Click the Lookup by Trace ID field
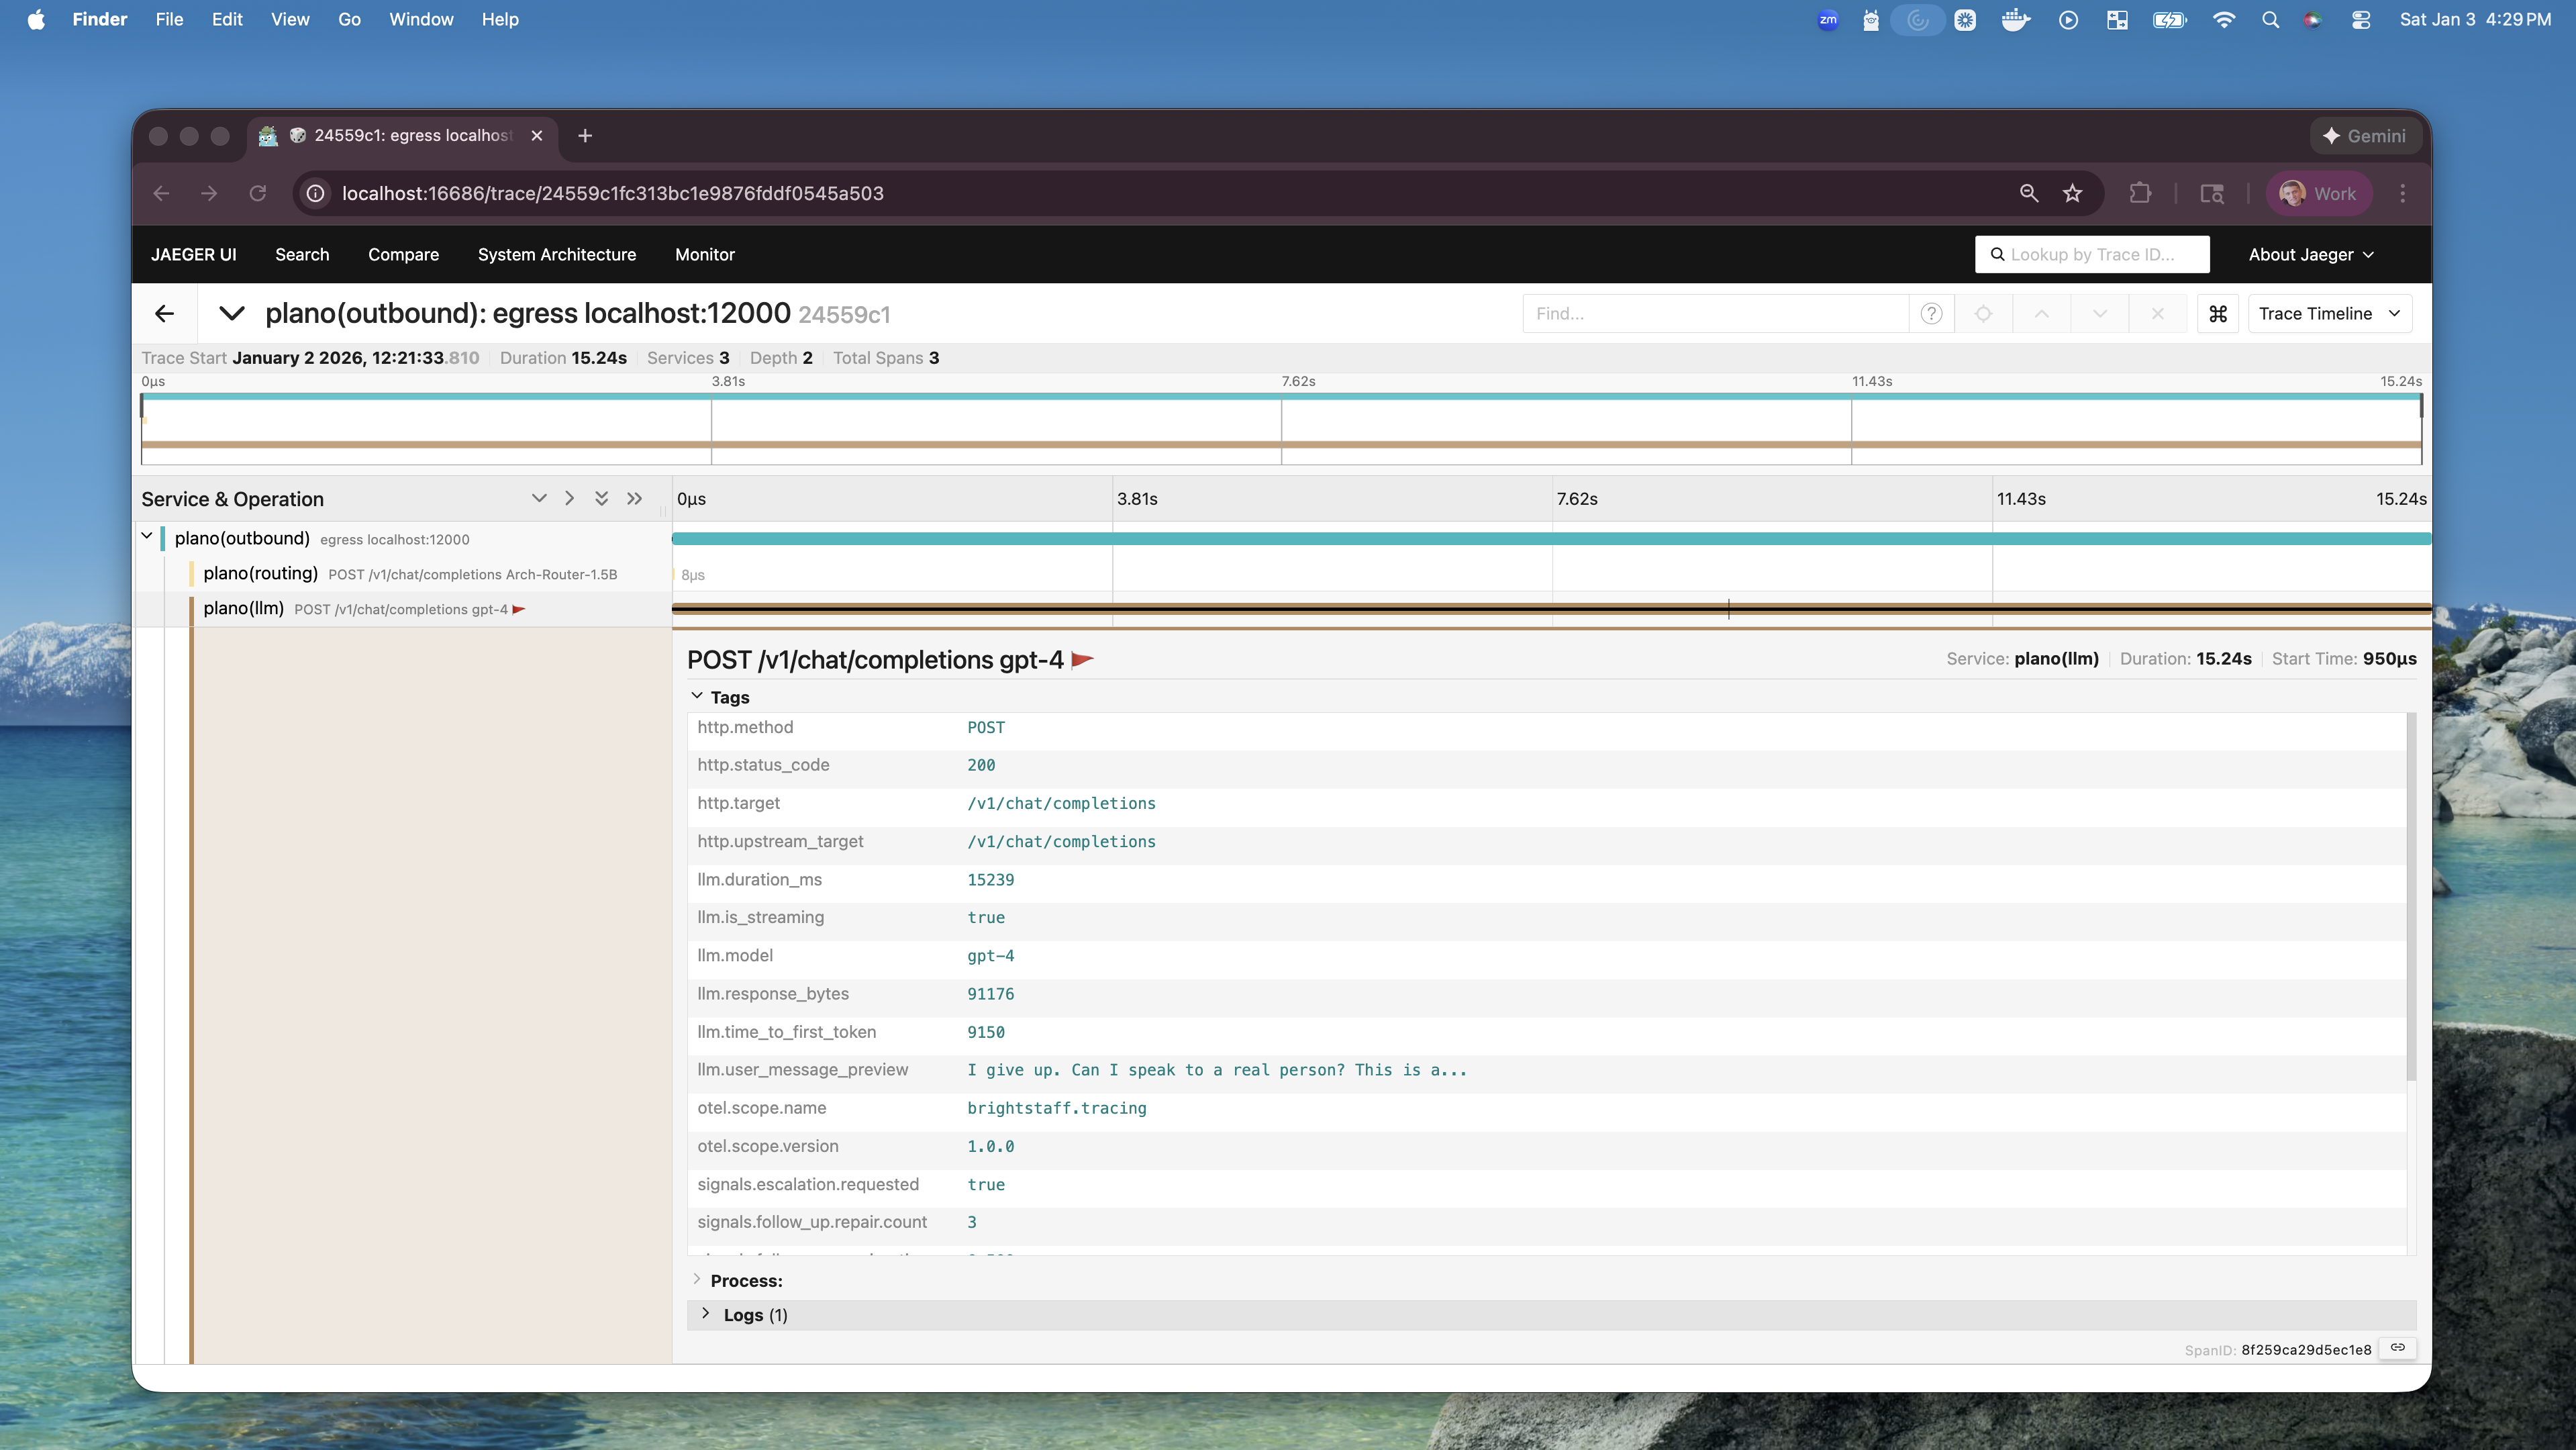 click(x=2092, y=255)
